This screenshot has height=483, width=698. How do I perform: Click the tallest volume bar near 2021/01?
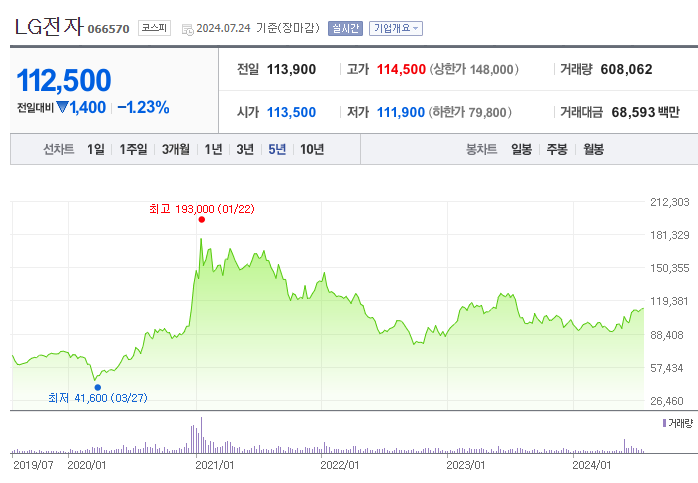pos(201,435)
